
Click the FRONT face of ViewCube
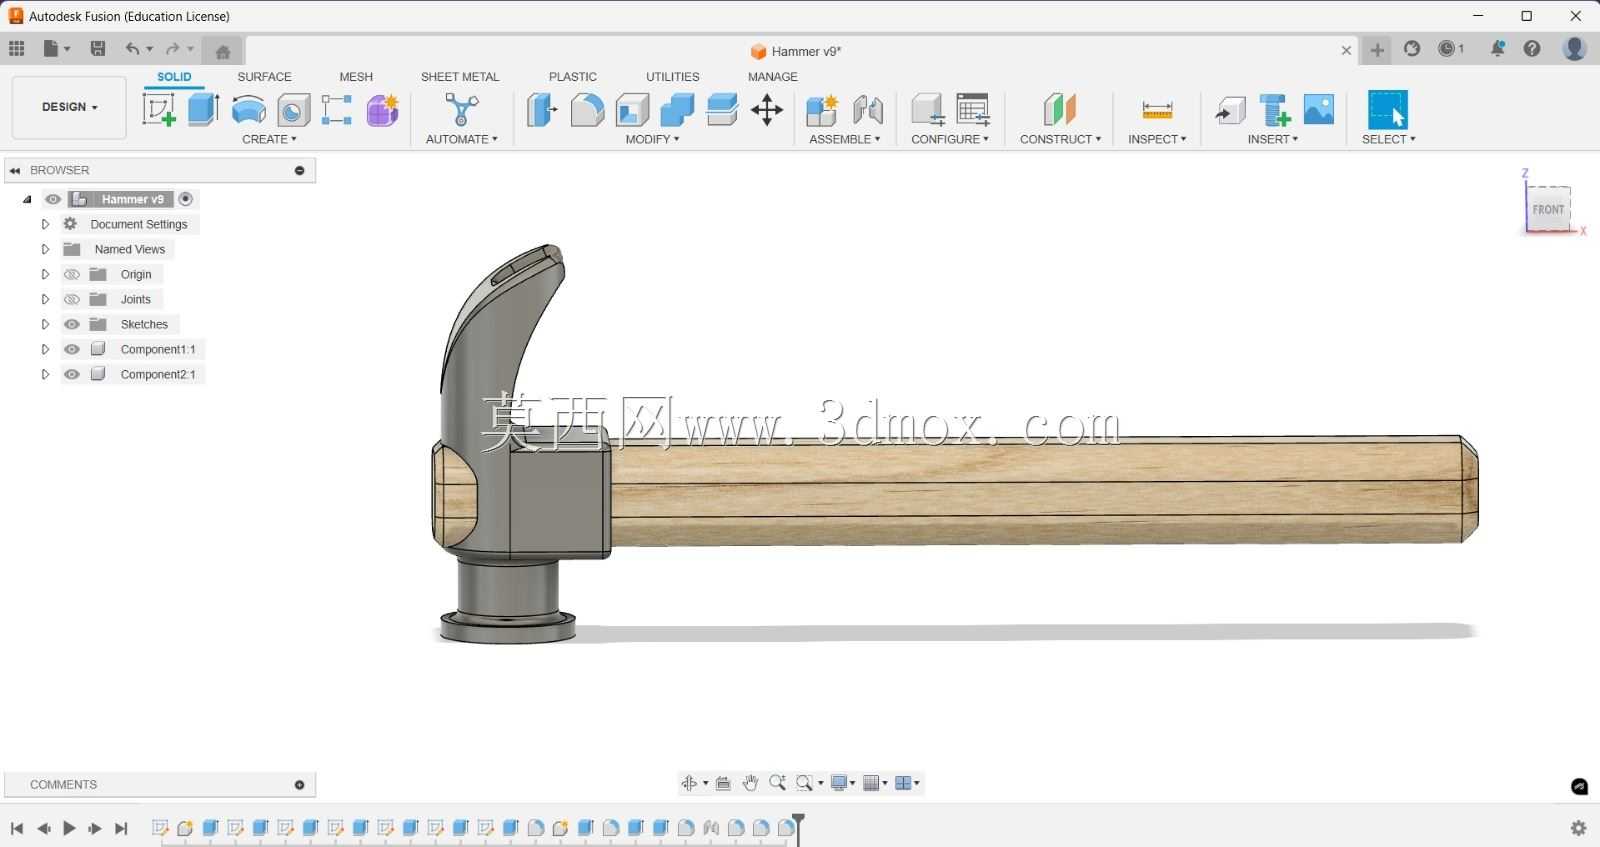pyautogui.click(x=1547, y=209)
